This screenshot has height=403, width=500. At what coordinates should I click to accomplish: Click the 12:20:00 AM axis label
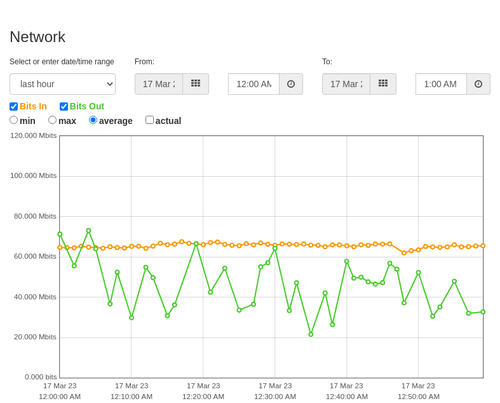click(x=203, y=397)
